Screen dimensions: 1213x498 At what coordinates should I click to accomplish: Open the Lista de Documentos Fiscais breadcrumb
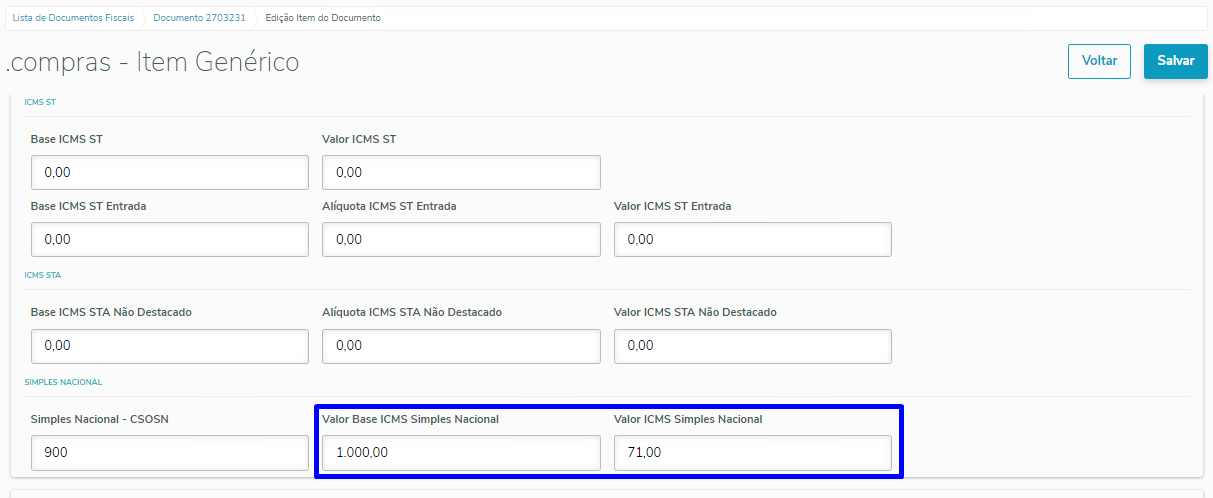73,18
